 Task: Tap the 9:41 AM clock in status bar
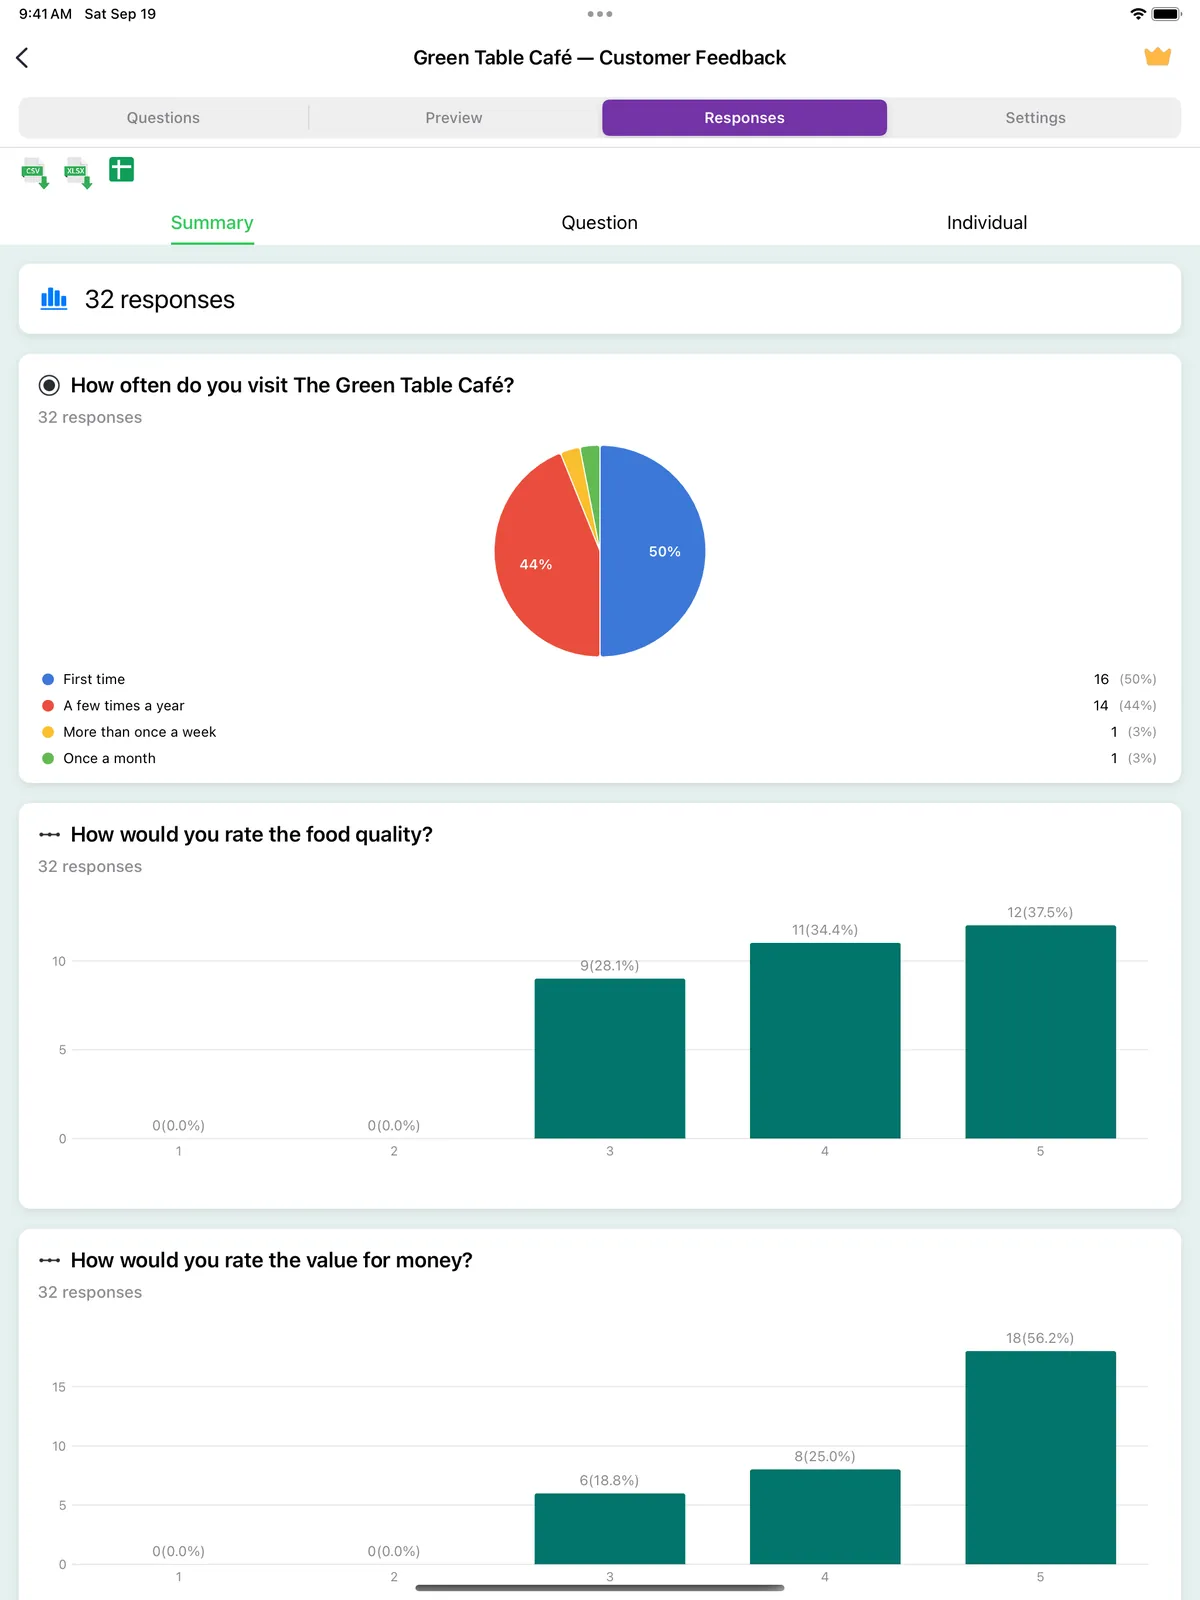(45, 14)
